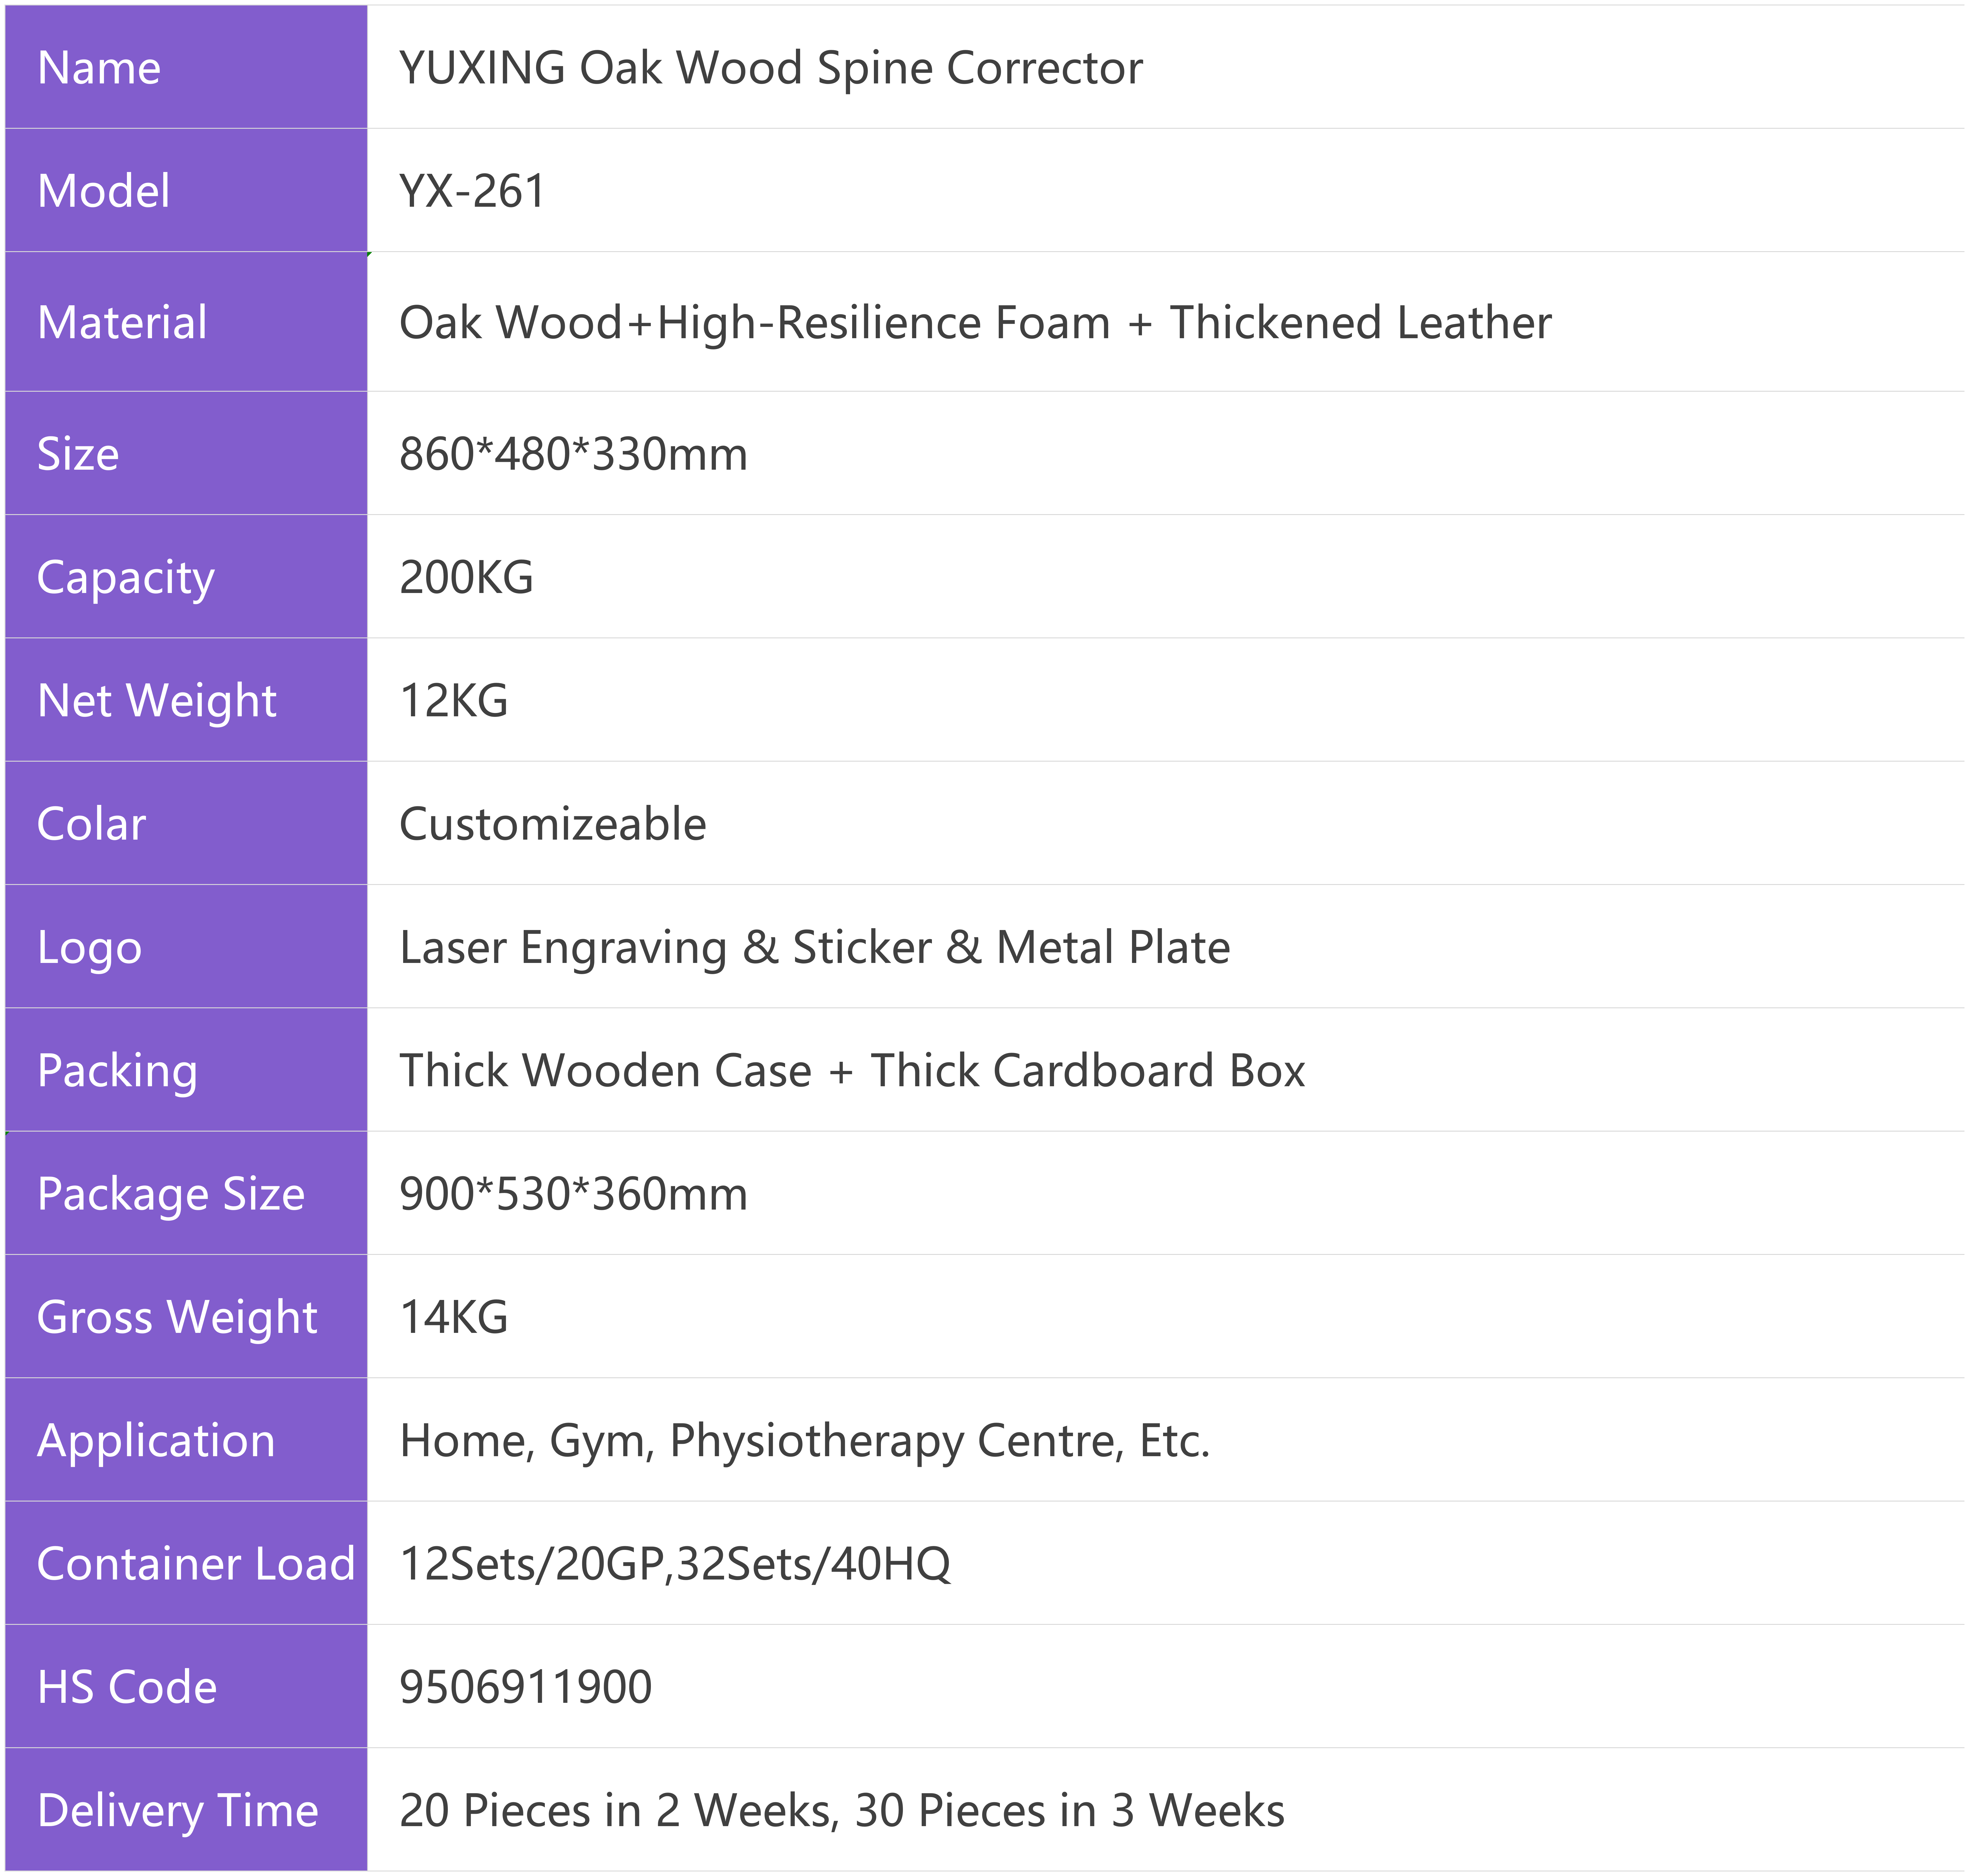
Task: Click the "Colar" label cell
Action: 186,823
